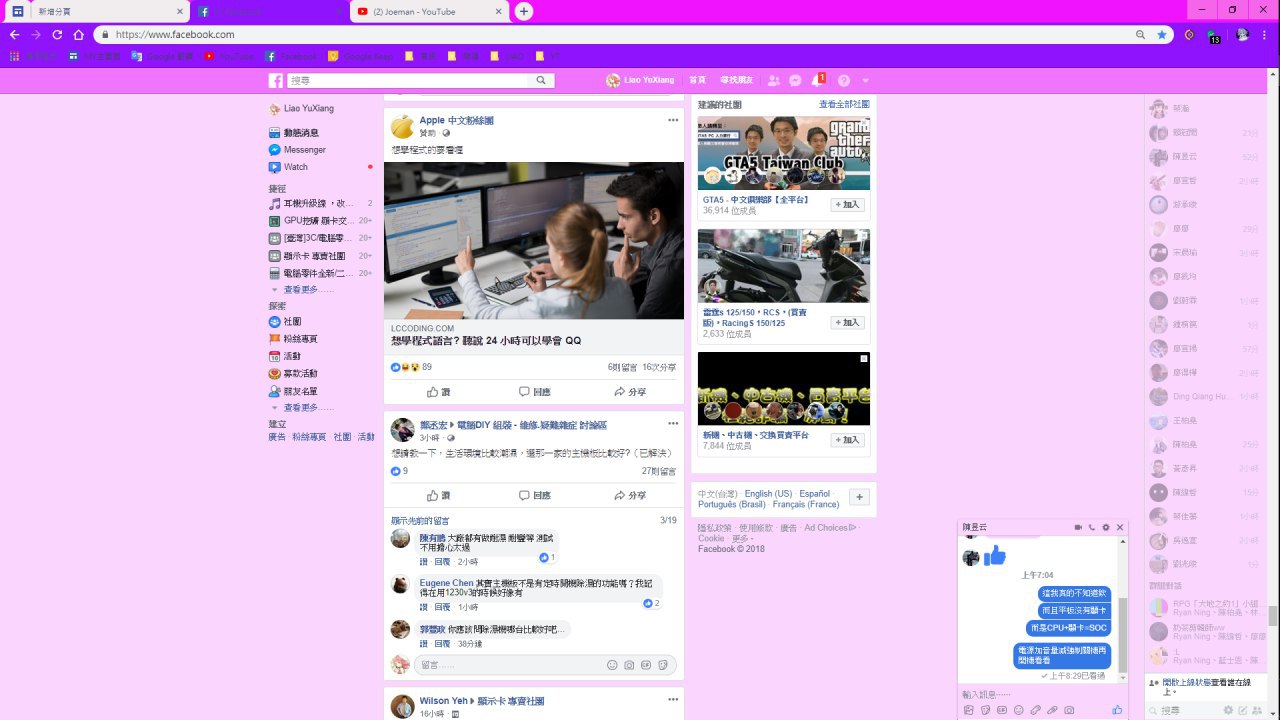This screenshot has width=1280, height=720.
Task: Open chat sidebar settings gear
Action: coord(1228,710)
